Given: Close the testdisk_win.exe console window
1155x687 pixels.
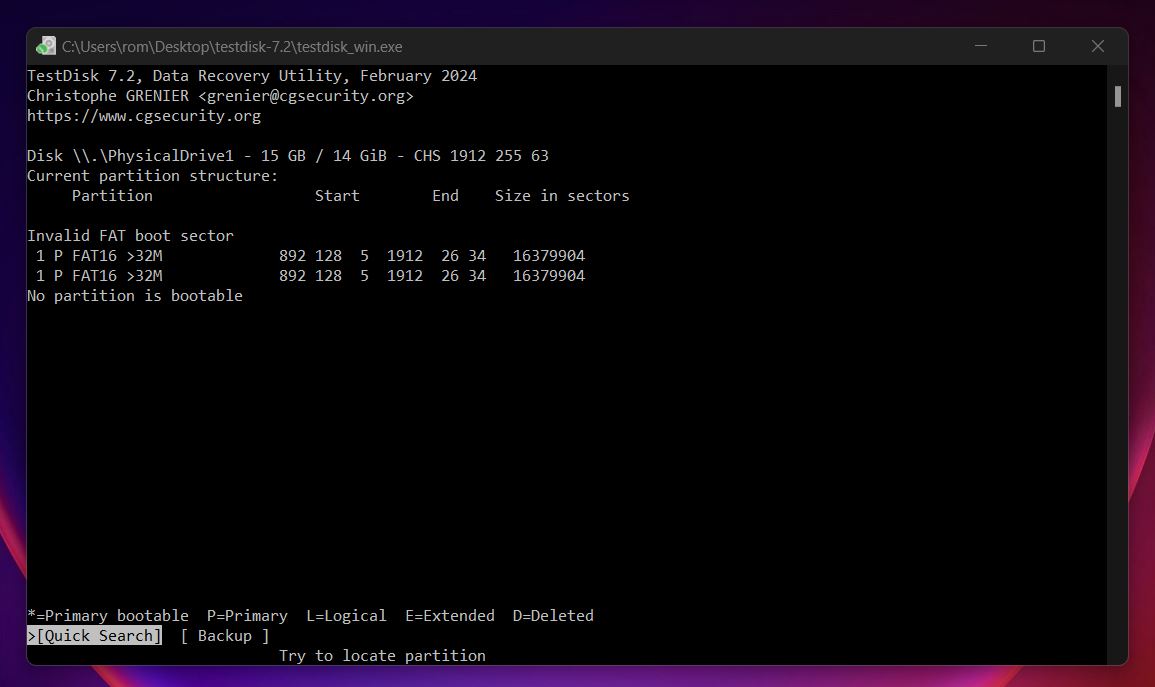Looking at the screenshot, I should pos(1098,46).
